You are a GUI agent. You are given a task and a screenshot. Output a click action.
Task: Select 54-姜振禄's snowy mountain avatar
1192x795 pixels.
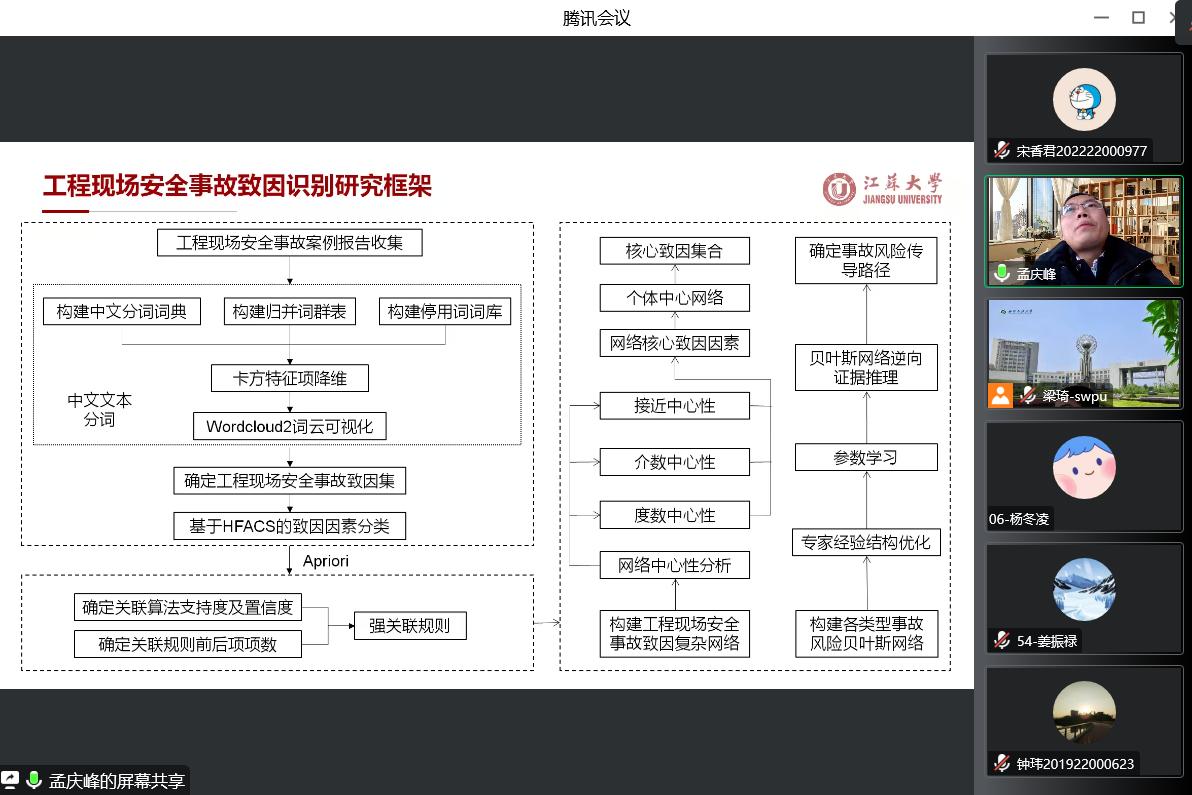tap(1084, 590)
